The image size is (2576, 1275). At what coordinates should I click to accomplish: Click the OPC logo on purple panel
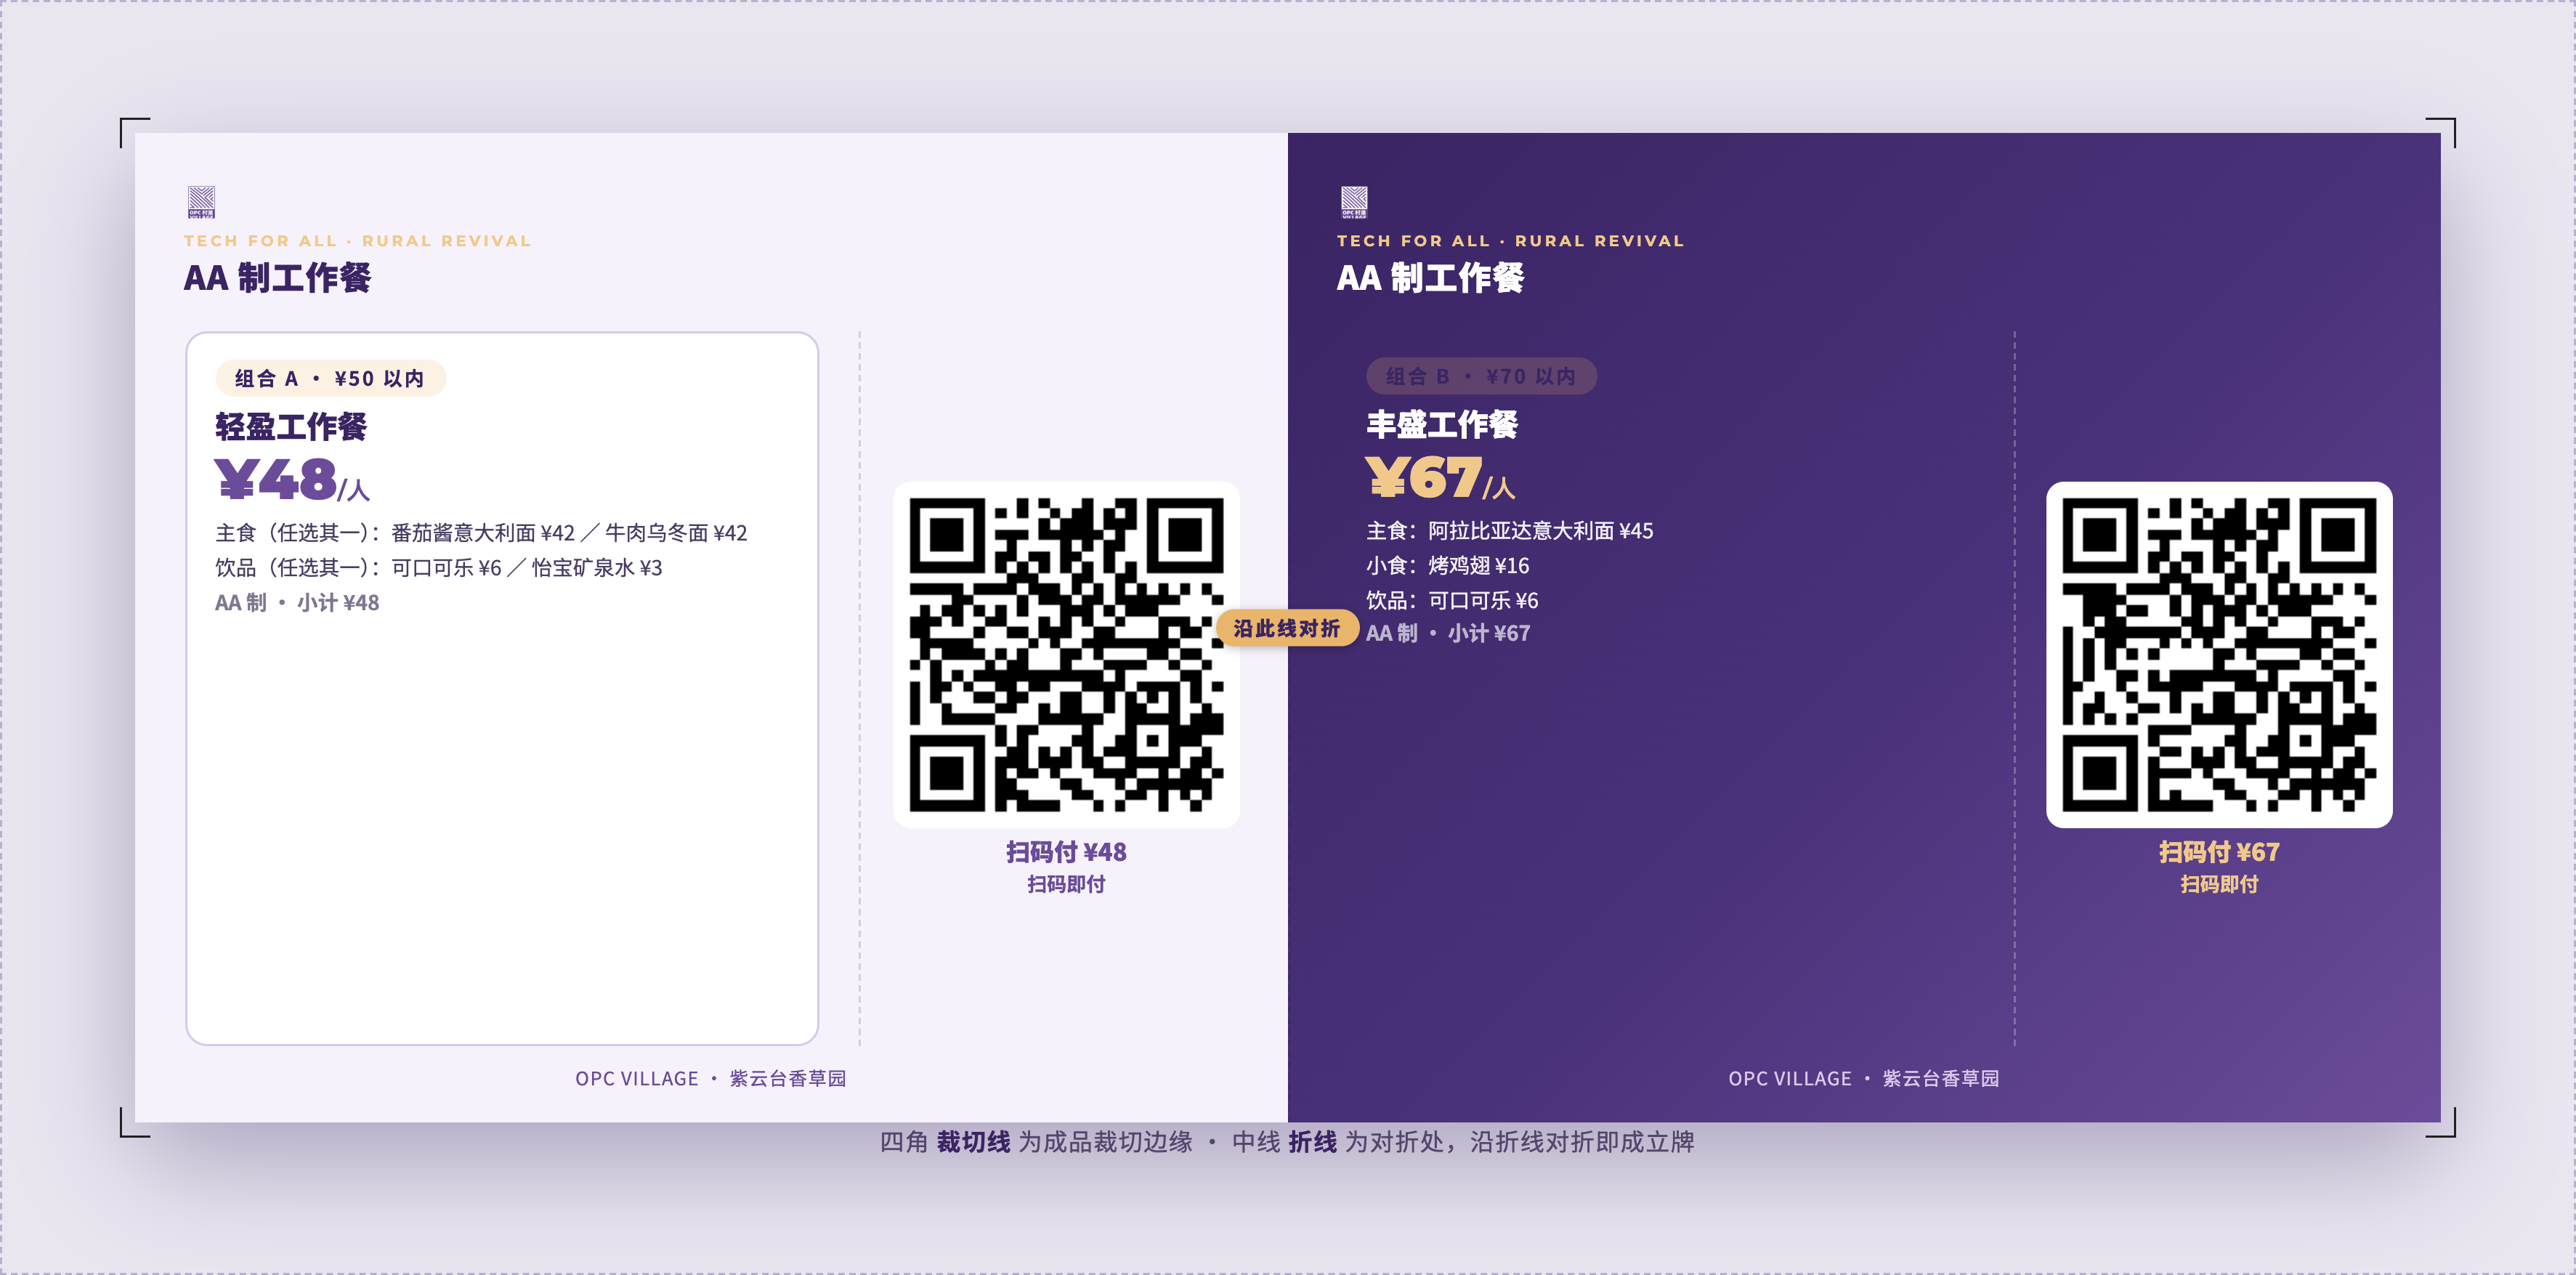1354,202
